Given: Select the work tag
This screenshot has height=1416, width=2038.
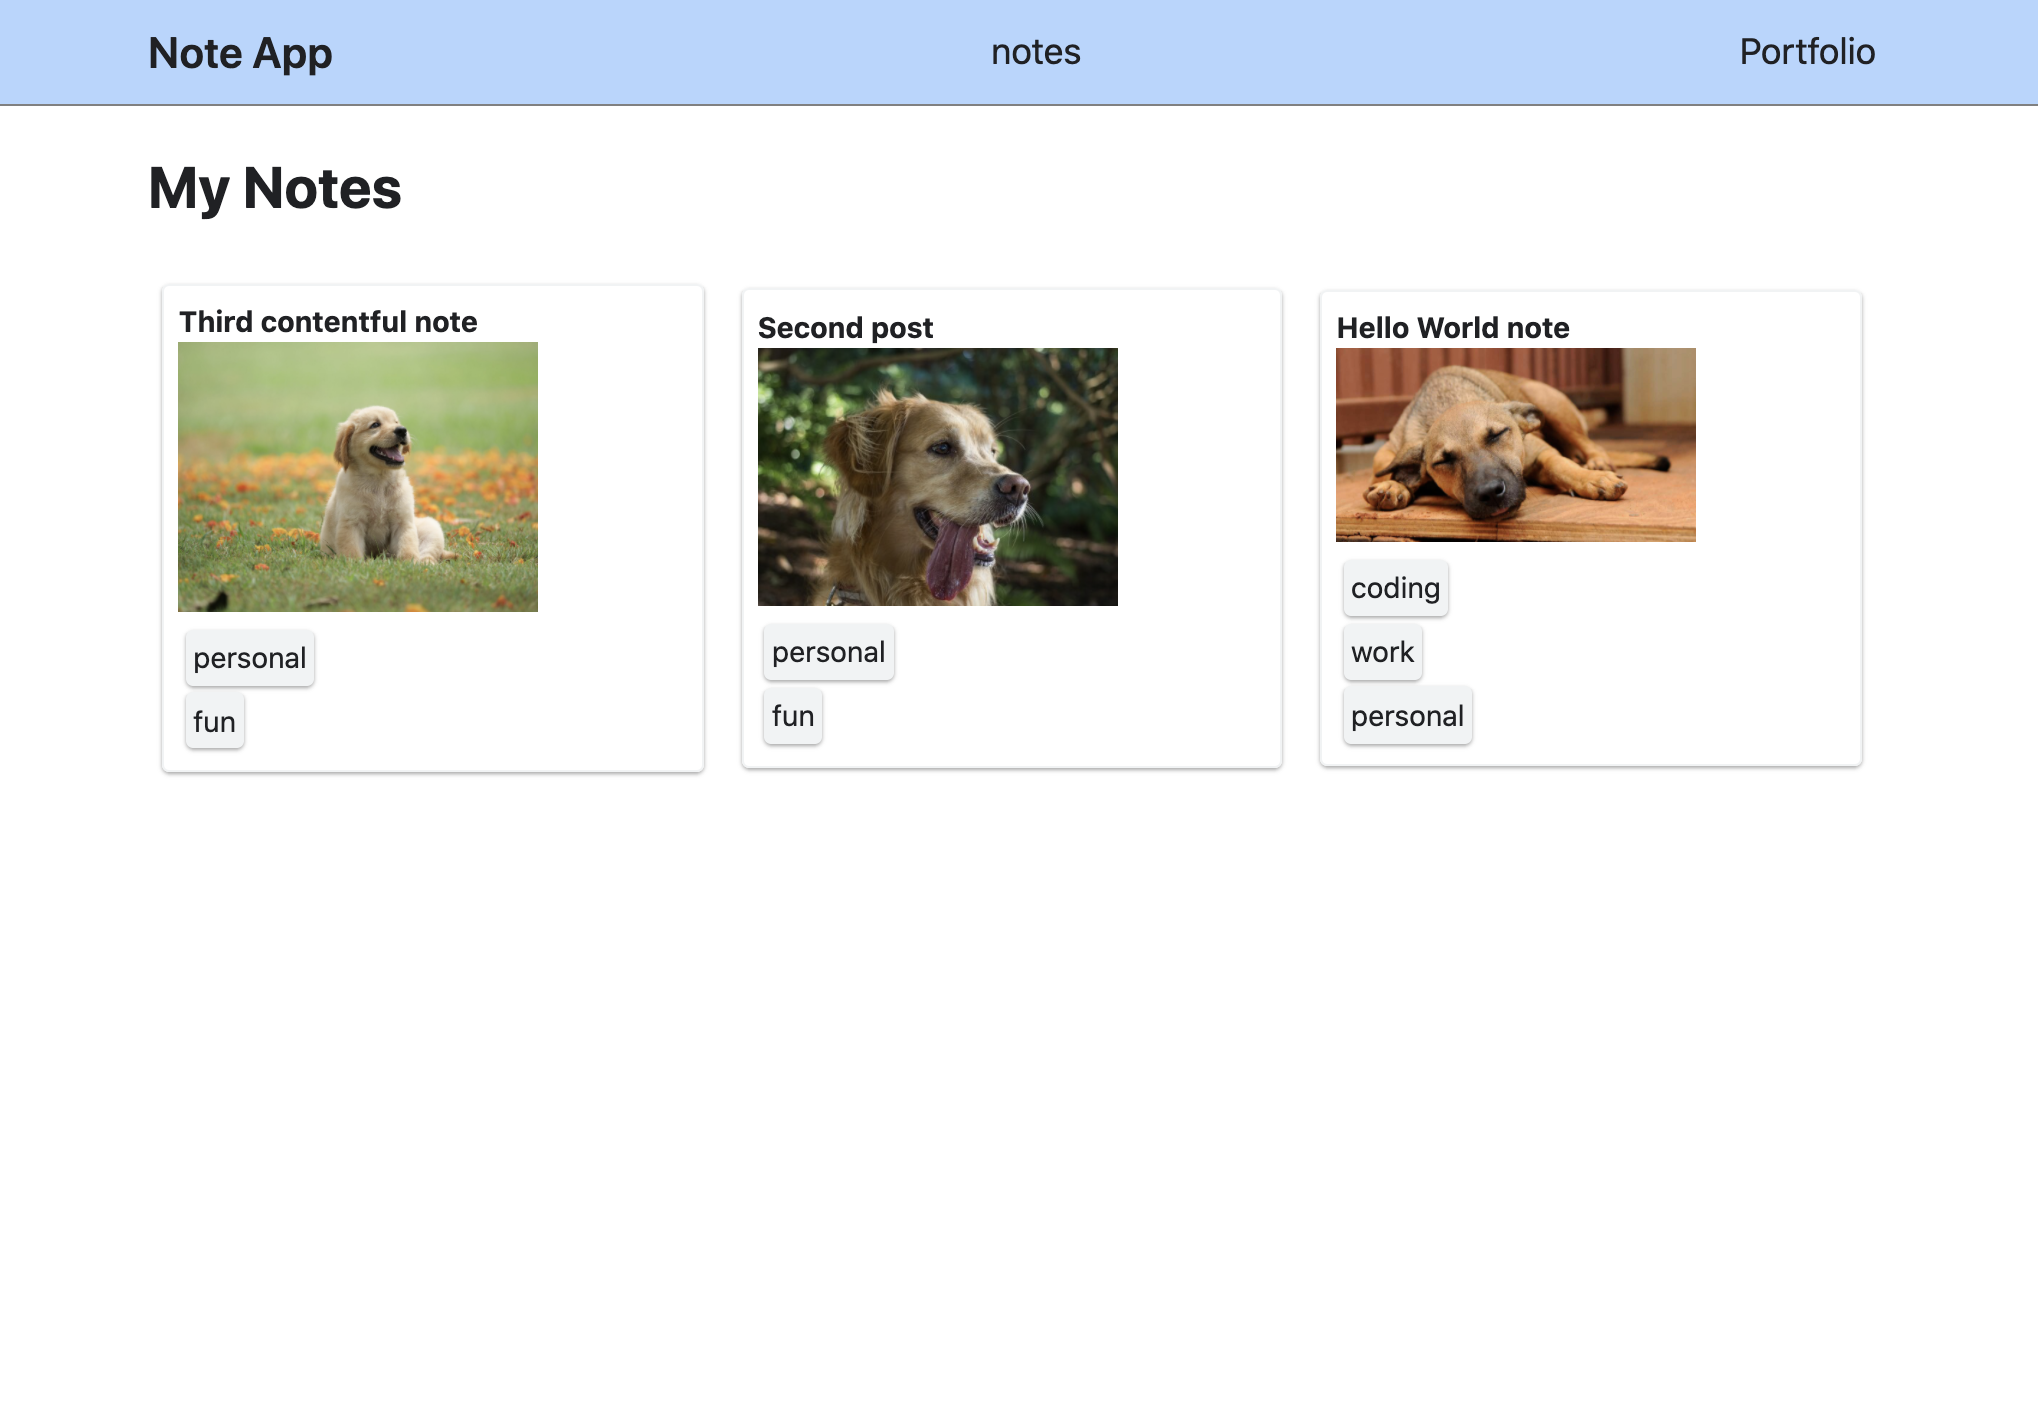Looking at the screenshot, I should (1382, 652).
